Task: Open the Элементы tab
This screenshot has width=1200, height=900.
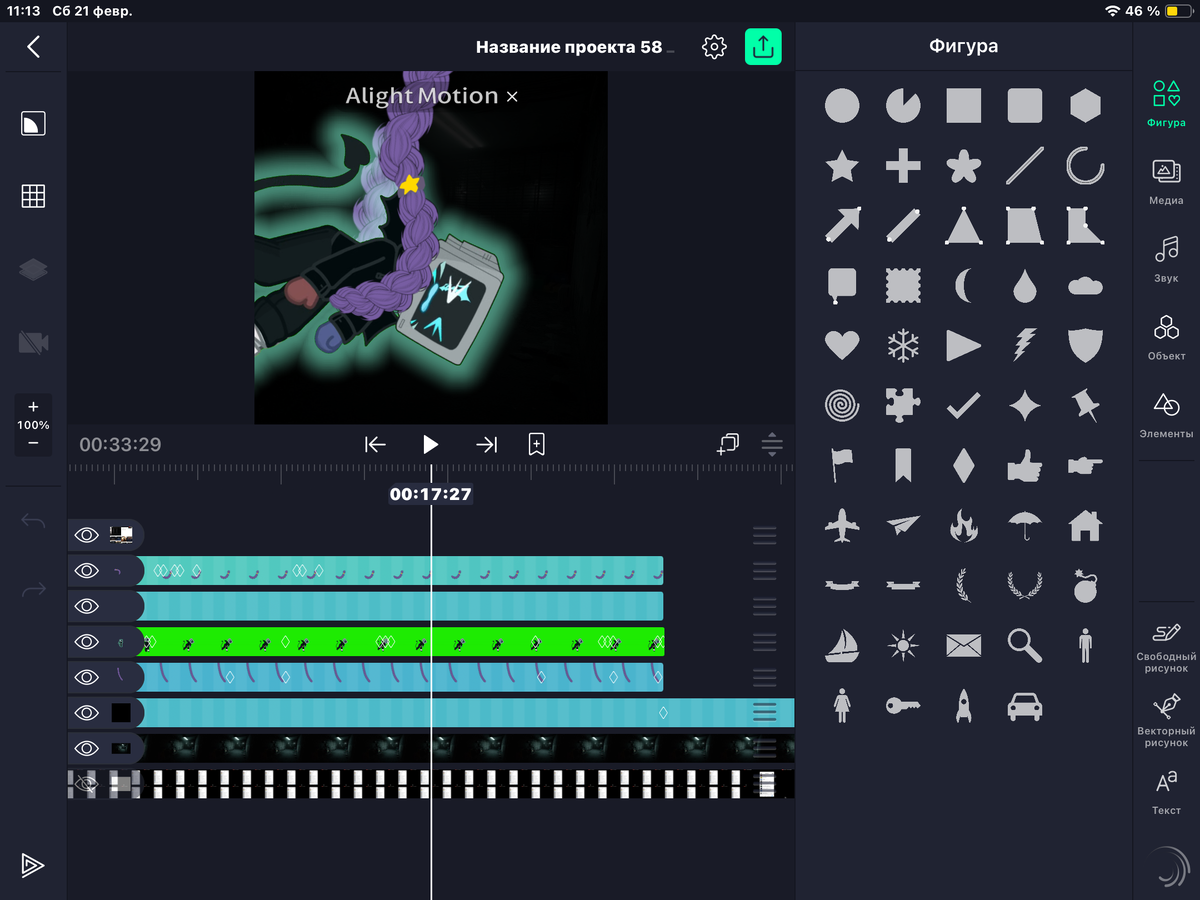Action: coord(1166,415)
